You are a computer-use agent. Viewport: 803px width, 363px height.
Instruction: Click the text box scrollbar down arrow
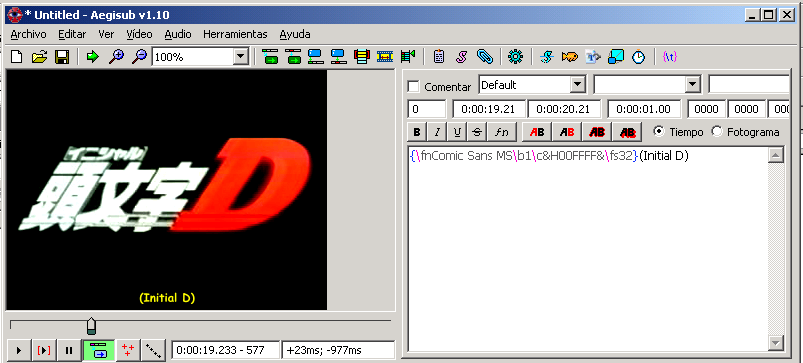tap(776, 343)
